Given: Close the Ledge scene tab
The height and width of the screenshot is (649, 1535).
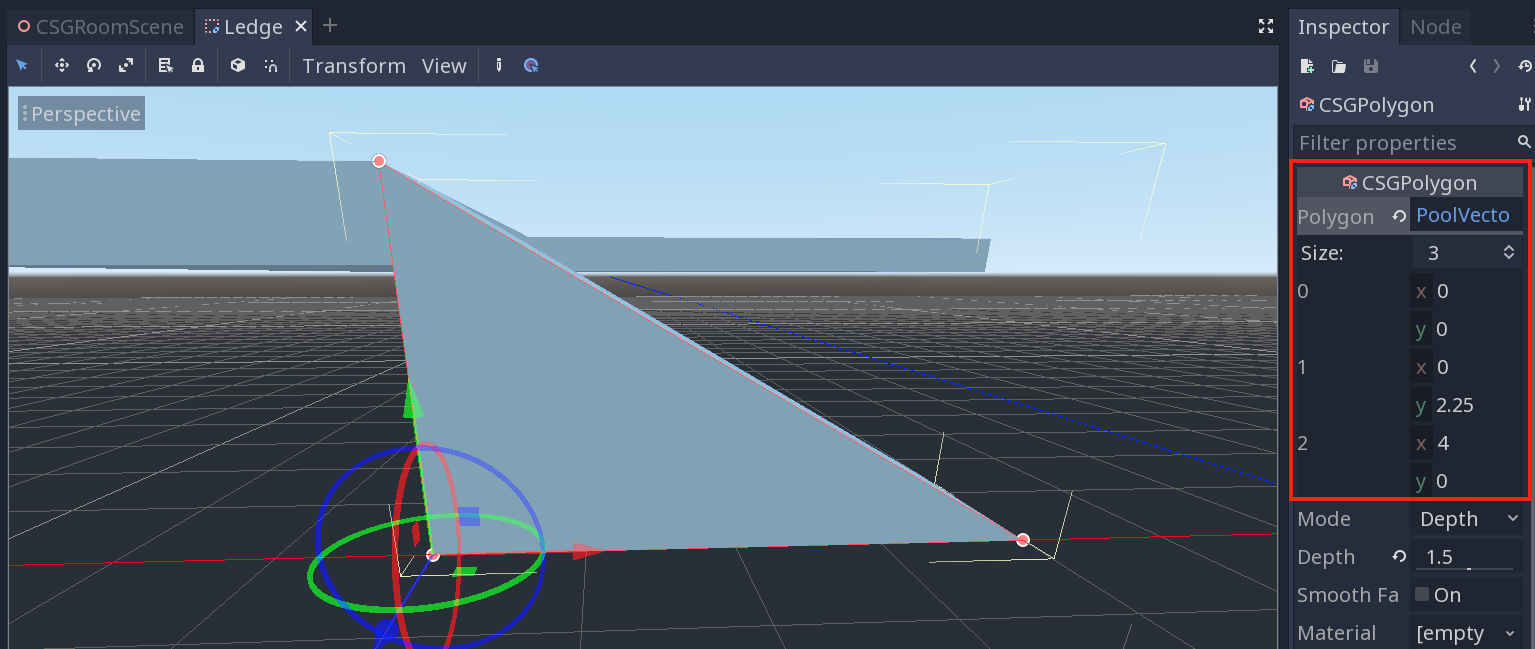Looking at the screenshot, I should pos(301,27).
